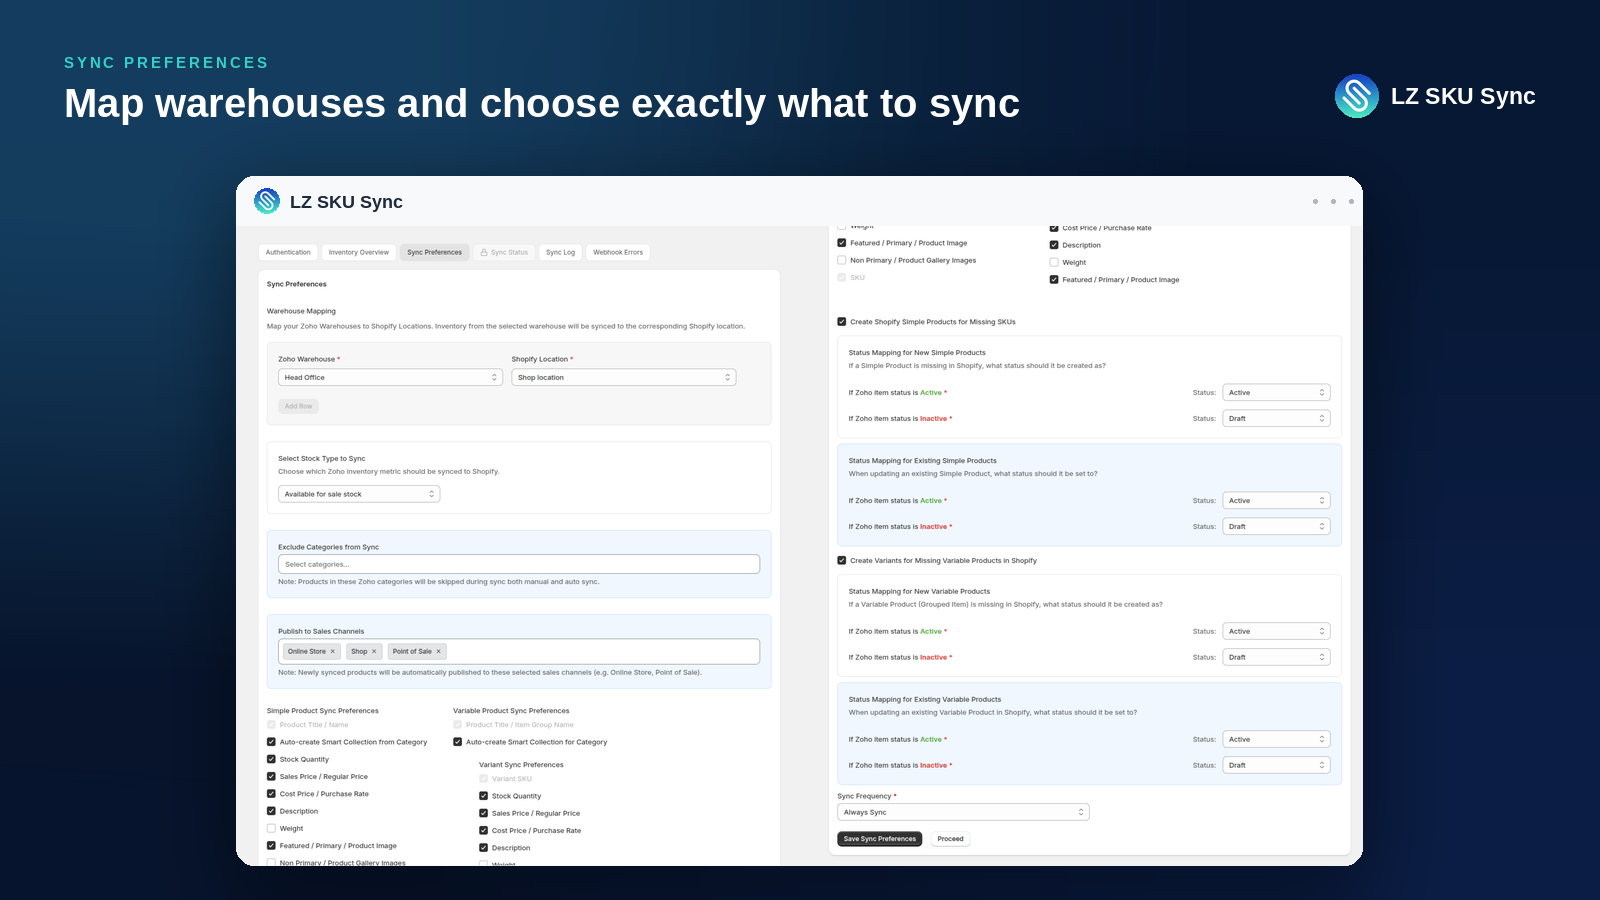This screenshot has height=900, width=1600.
Task: Toggle simple product Sales Price / Regular Price
Action: click(271, 777)
